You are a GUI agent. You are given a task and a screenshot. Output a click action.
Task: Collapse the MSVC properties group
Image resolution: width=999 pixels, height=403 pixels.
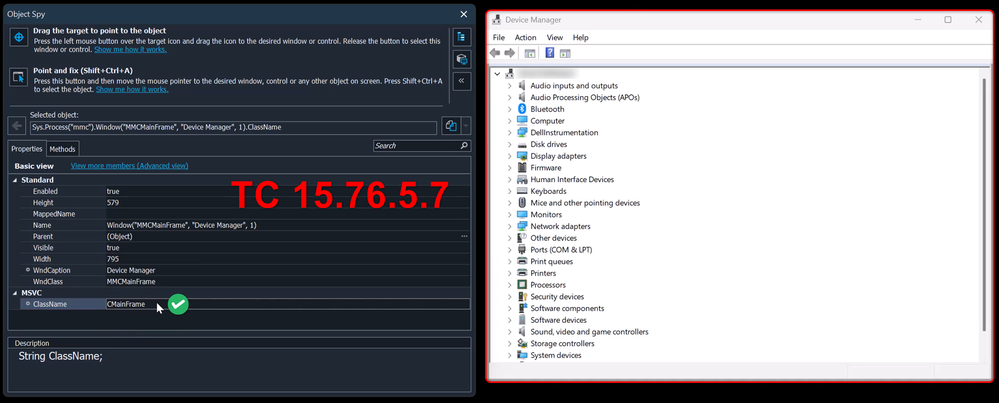14,293
